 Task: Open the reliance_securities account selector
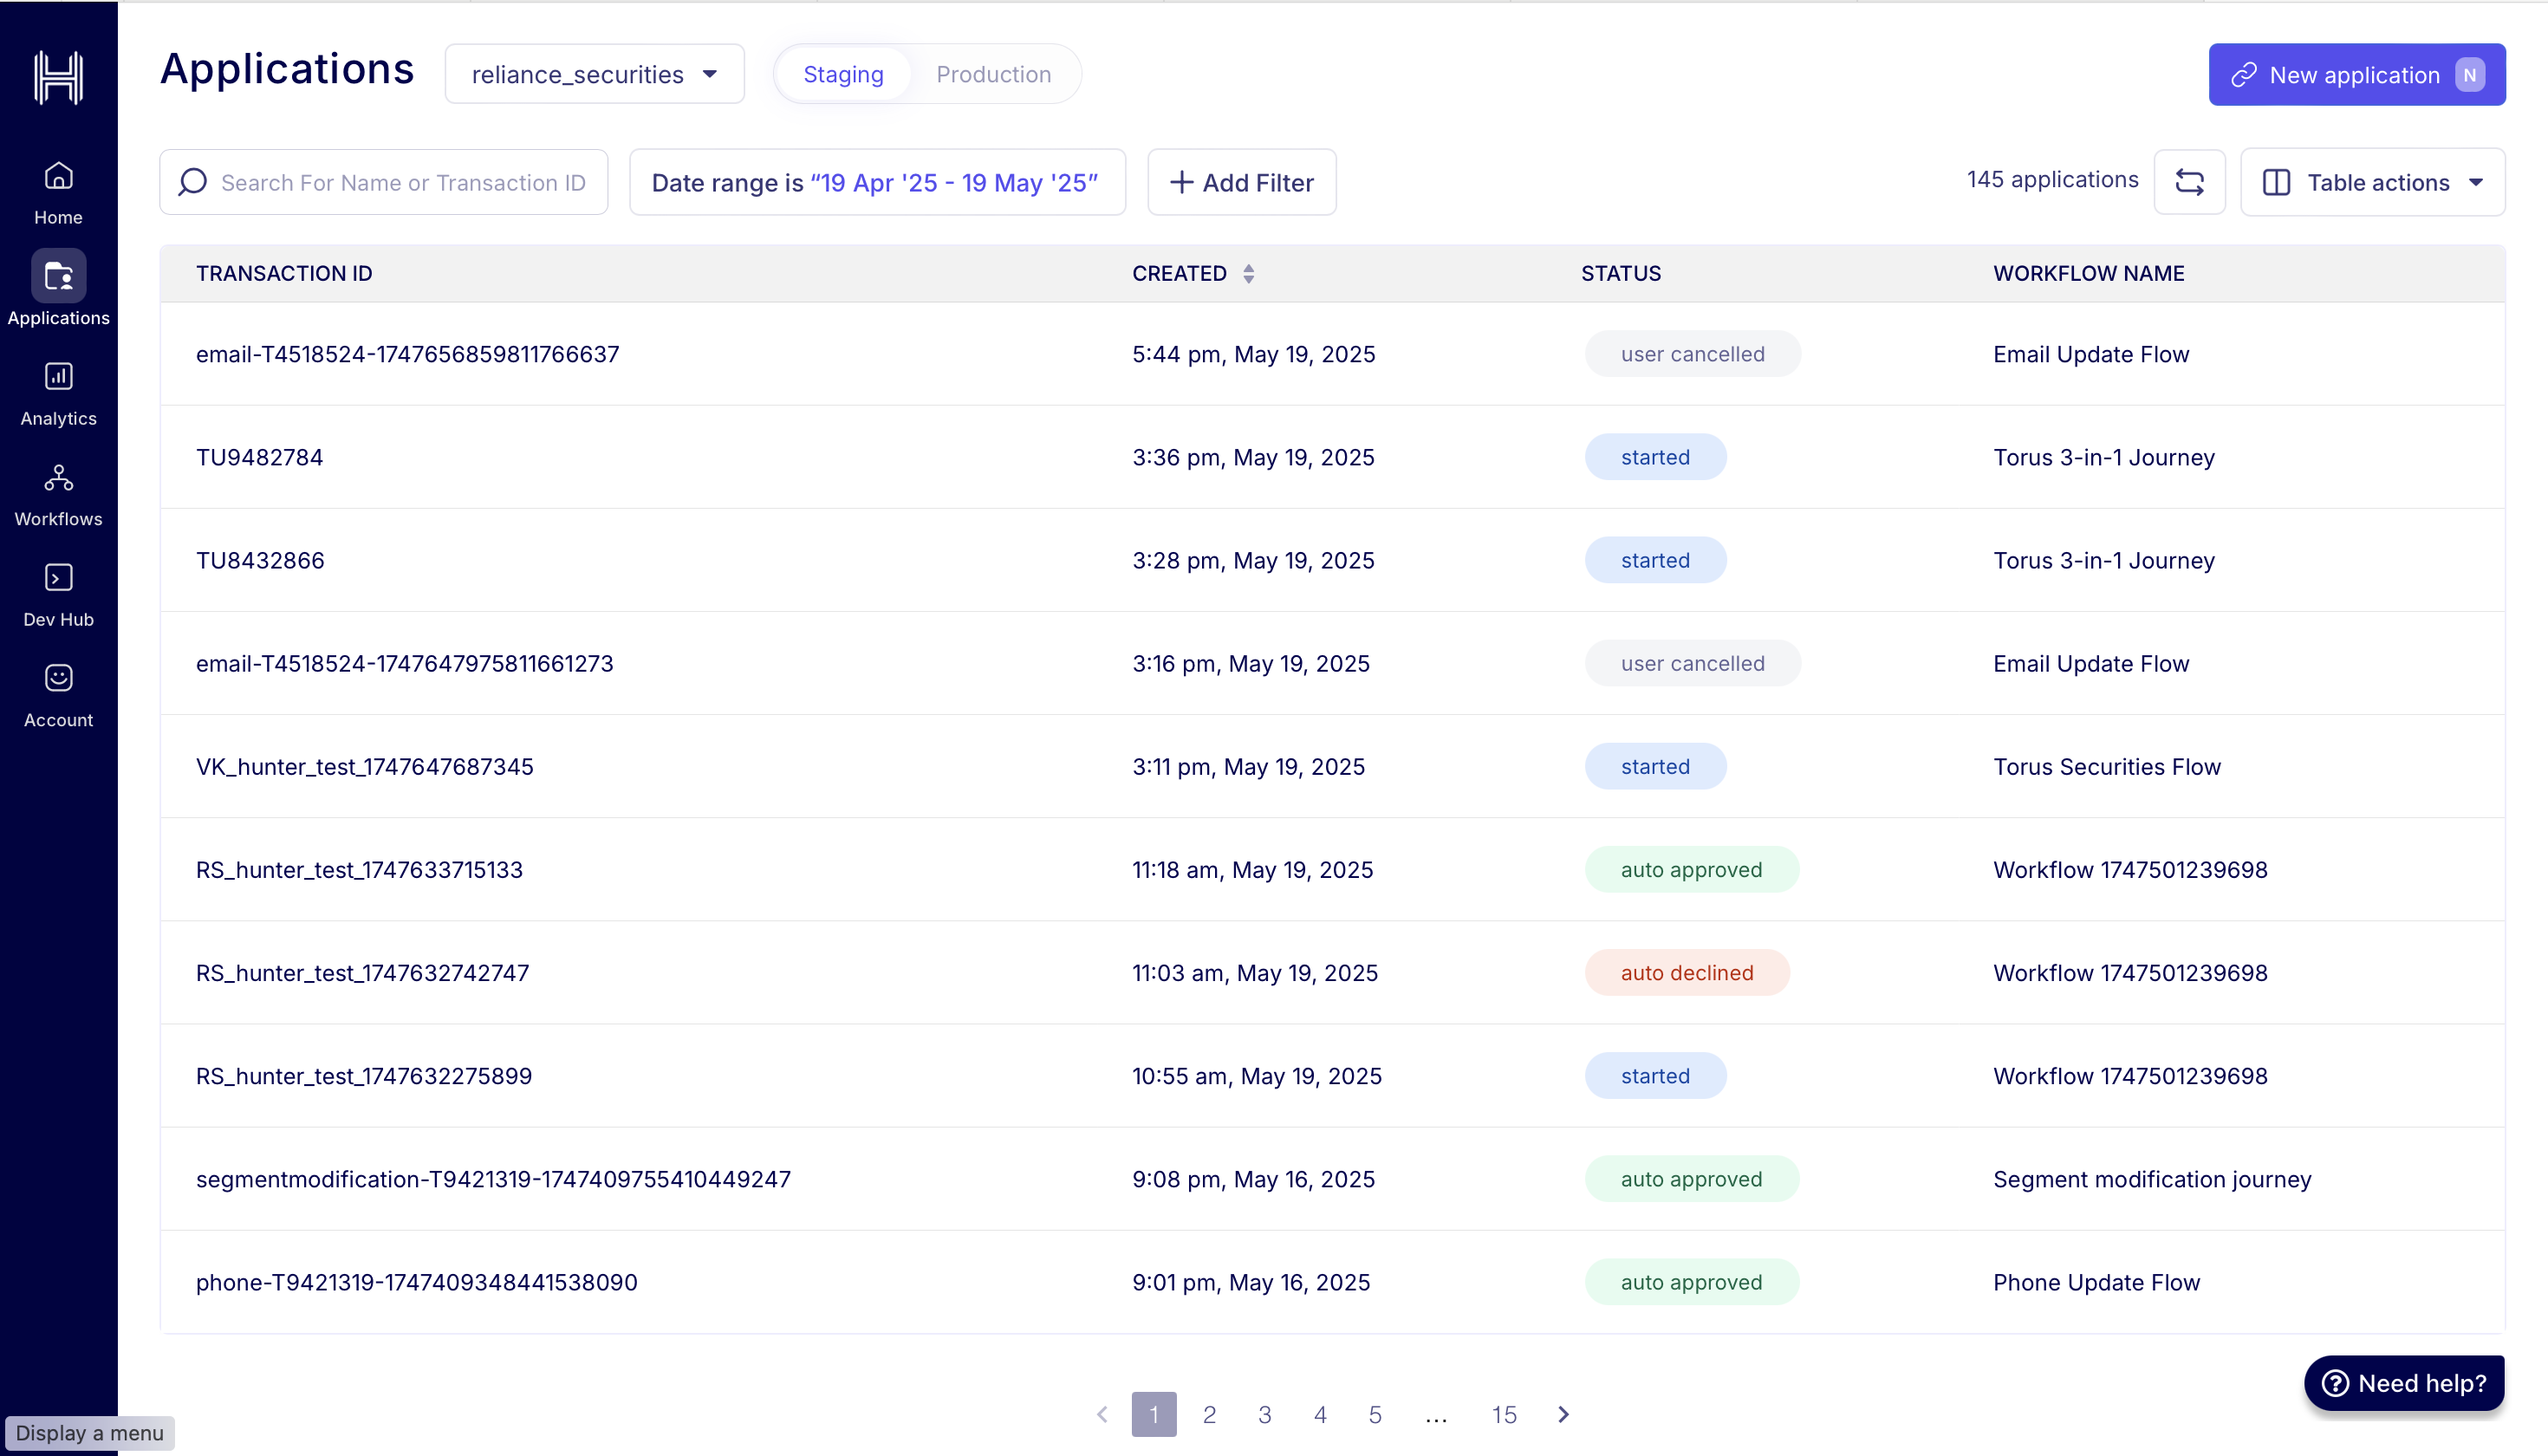pos(594,73)
